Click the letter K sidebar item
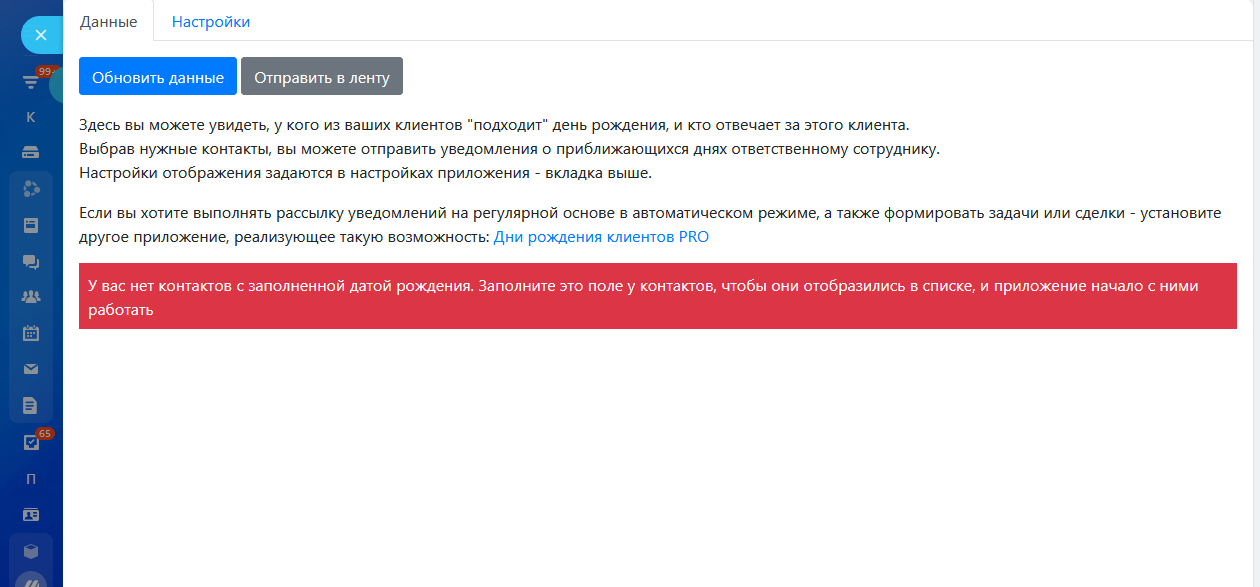 tap(31, 117)
